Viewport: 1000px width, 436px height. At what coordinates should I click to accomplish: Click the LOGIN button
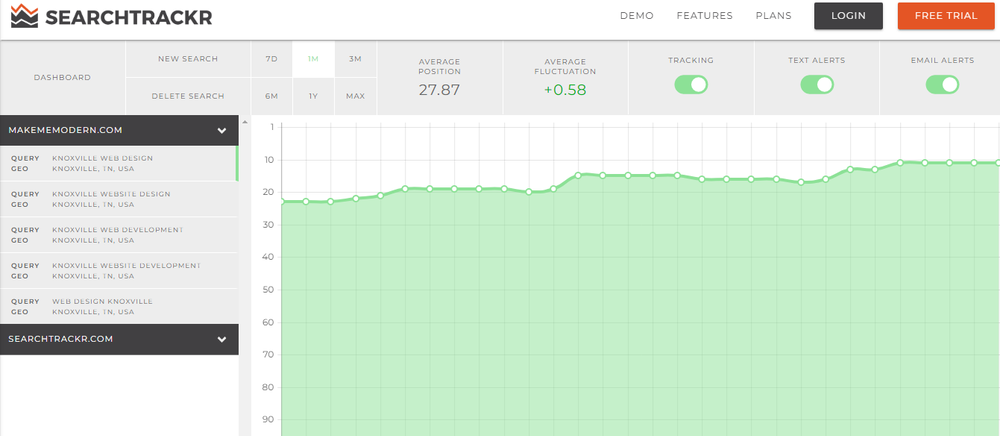(848, 16)
